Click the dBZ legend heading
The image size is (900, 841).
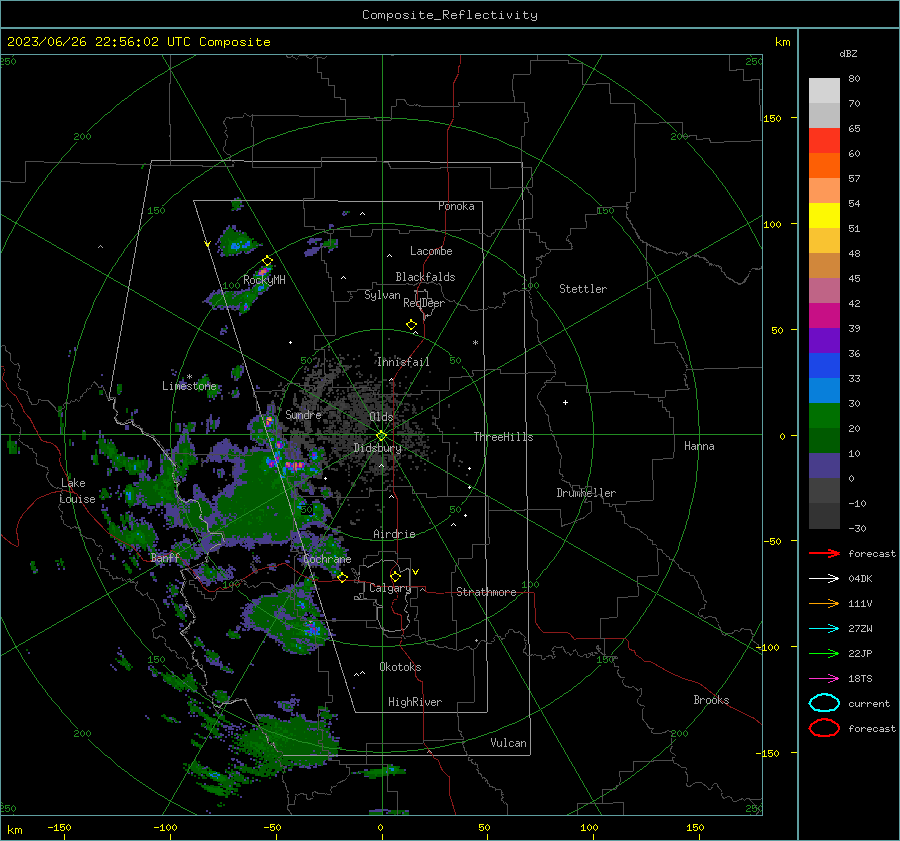848,53
